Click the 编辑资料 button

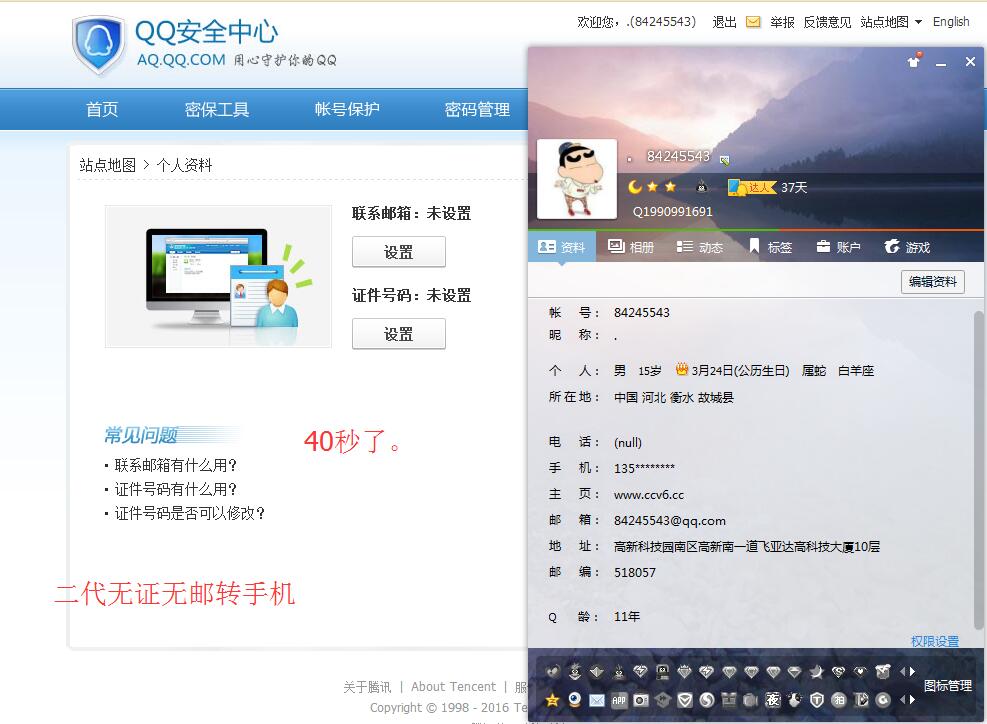[x=932, y=281]
